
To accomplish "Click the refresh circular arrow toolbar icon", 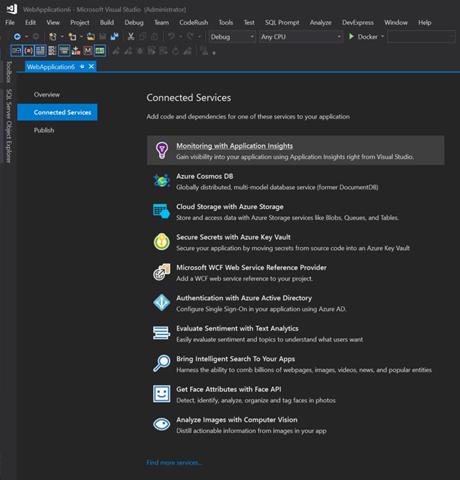I will click(176, 51).
